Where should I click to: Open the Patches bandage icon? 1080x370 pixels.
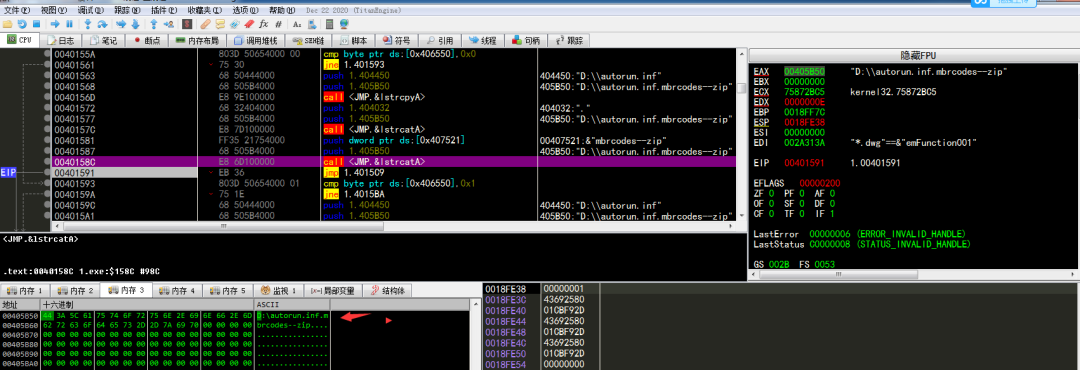pos(205,24)
